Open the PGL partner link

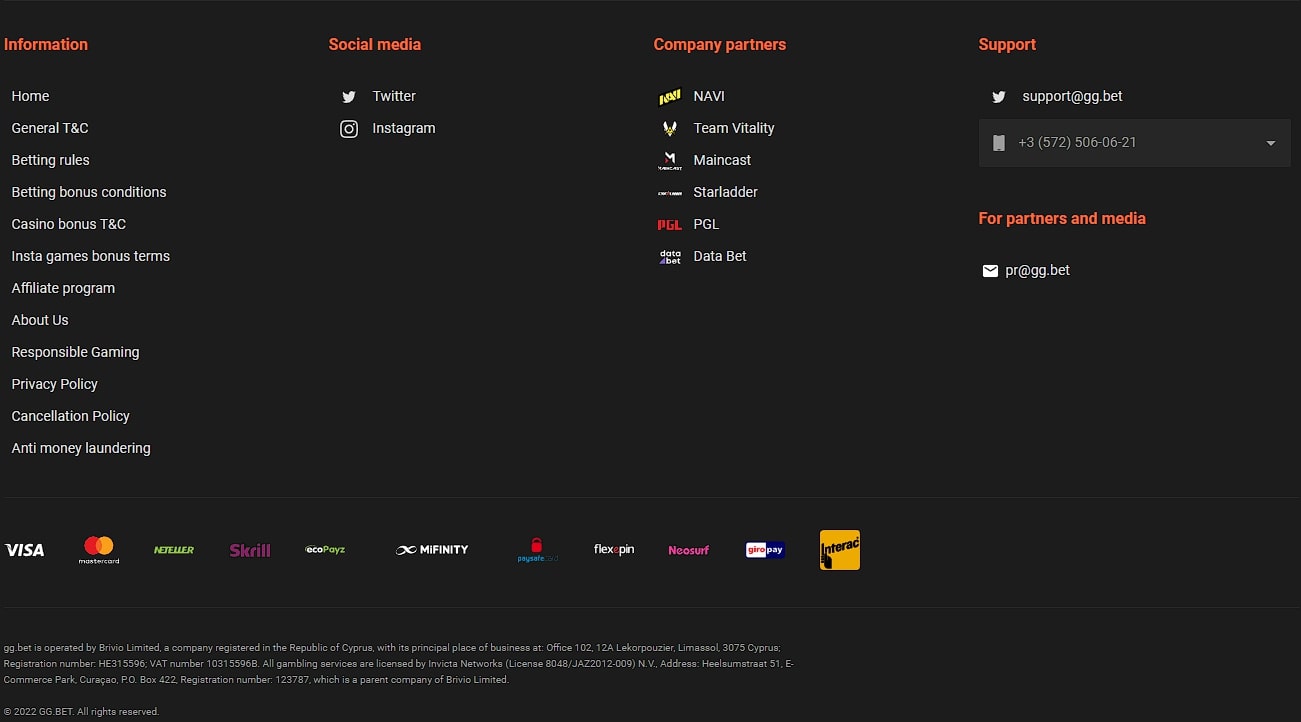click(x=706, y=225)
